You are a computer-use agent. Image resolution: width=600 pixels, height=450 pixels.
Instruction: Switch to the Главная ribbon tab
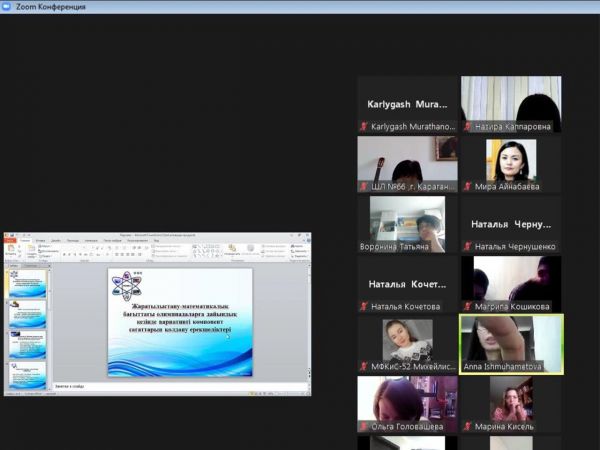[x=25, y=241]
